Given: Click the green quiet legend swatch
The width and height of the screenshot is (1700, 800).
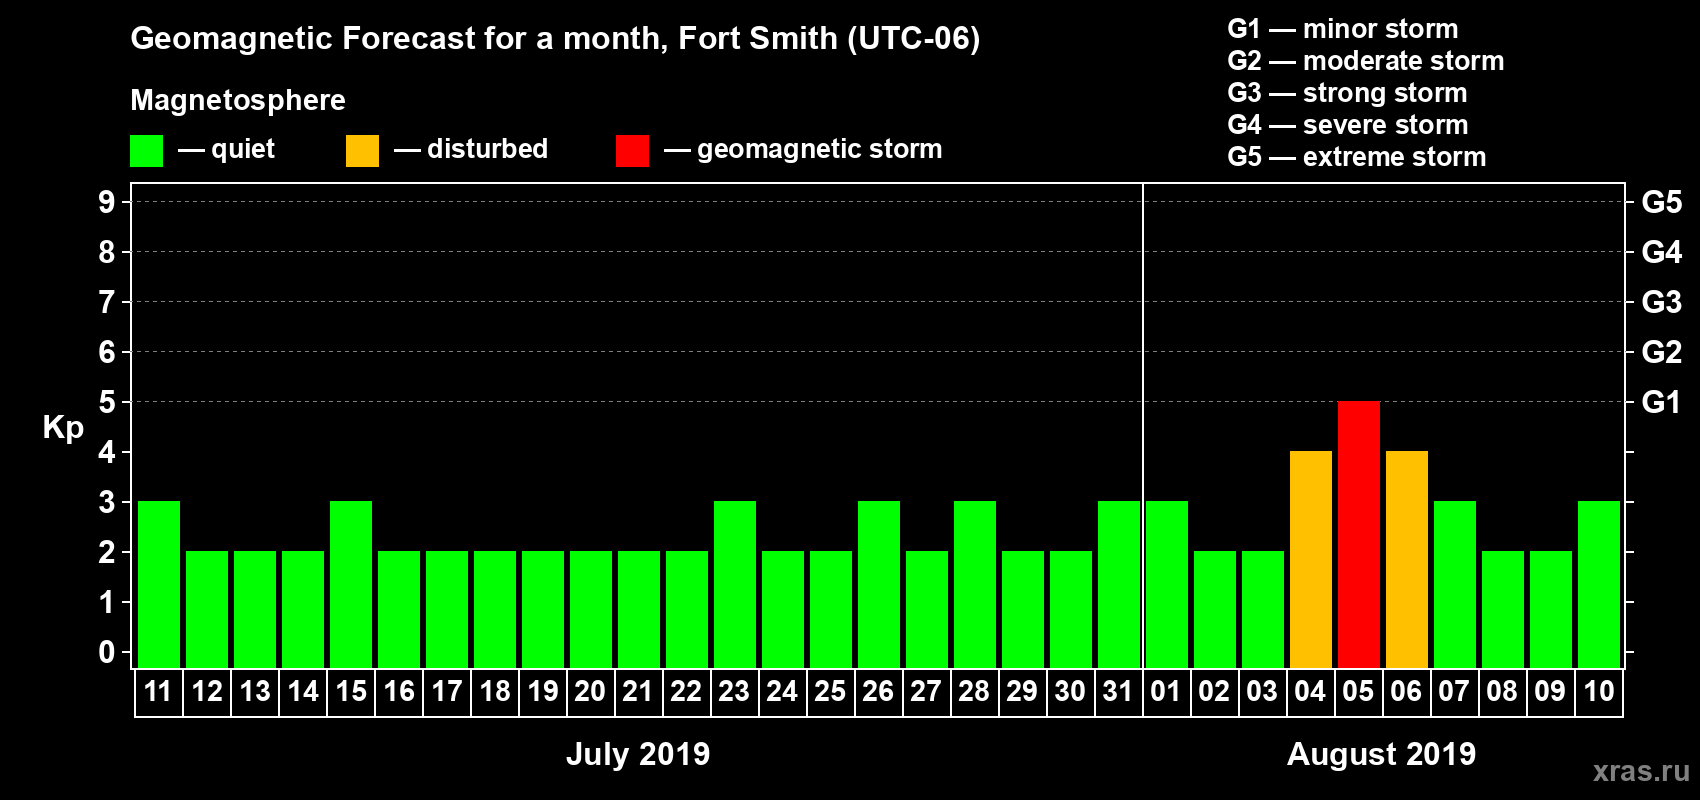Looking at the screenshot, I should pyautogui.click(x=147, y=151).
